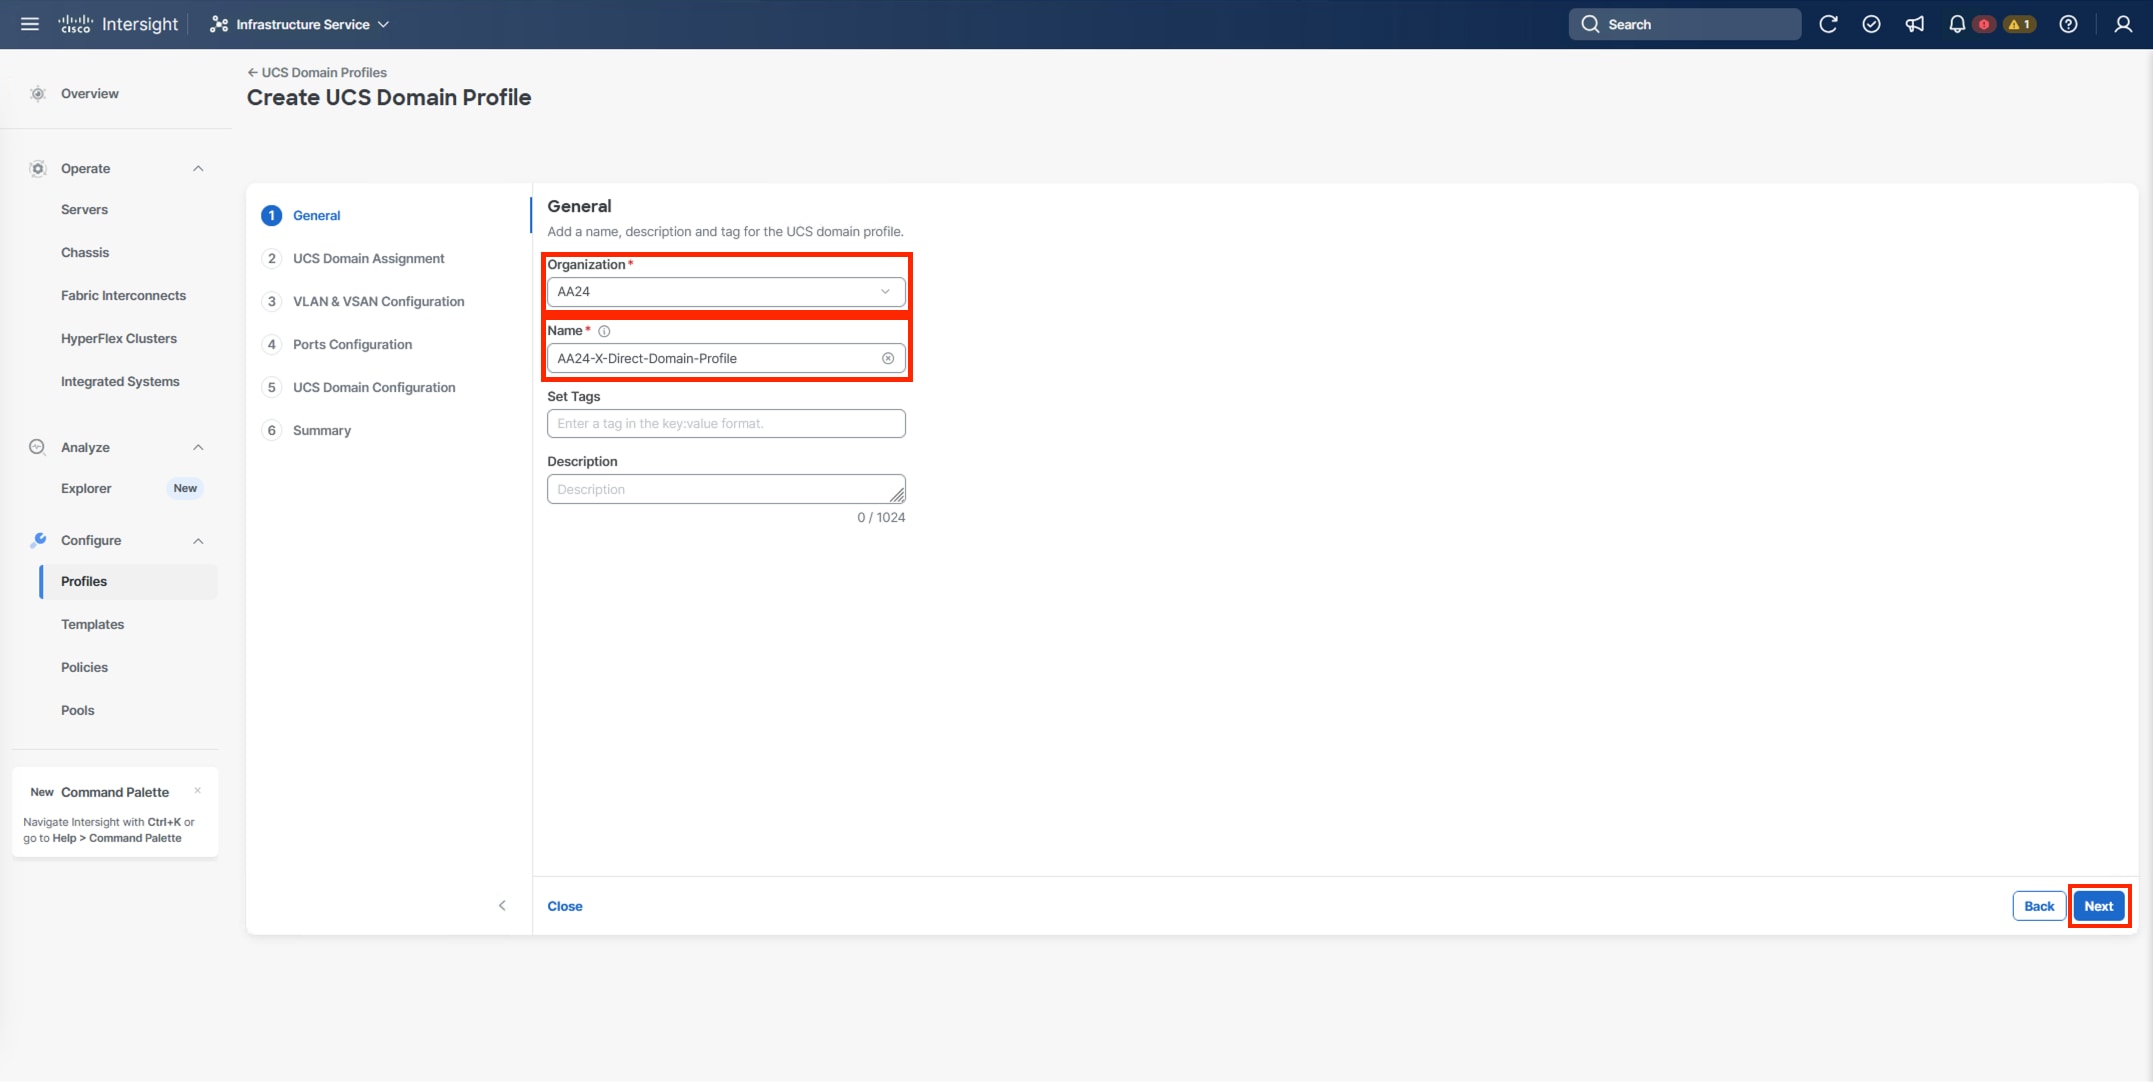View the yellow warning alerts badge

coord(2018,22)
